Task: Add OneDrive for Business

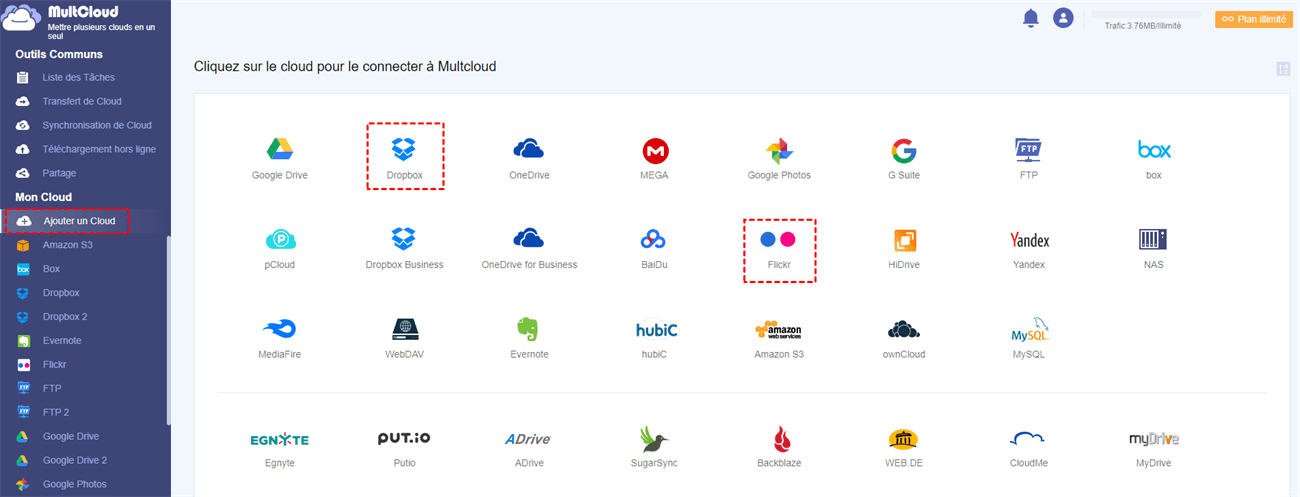Action: pos(529,240)
